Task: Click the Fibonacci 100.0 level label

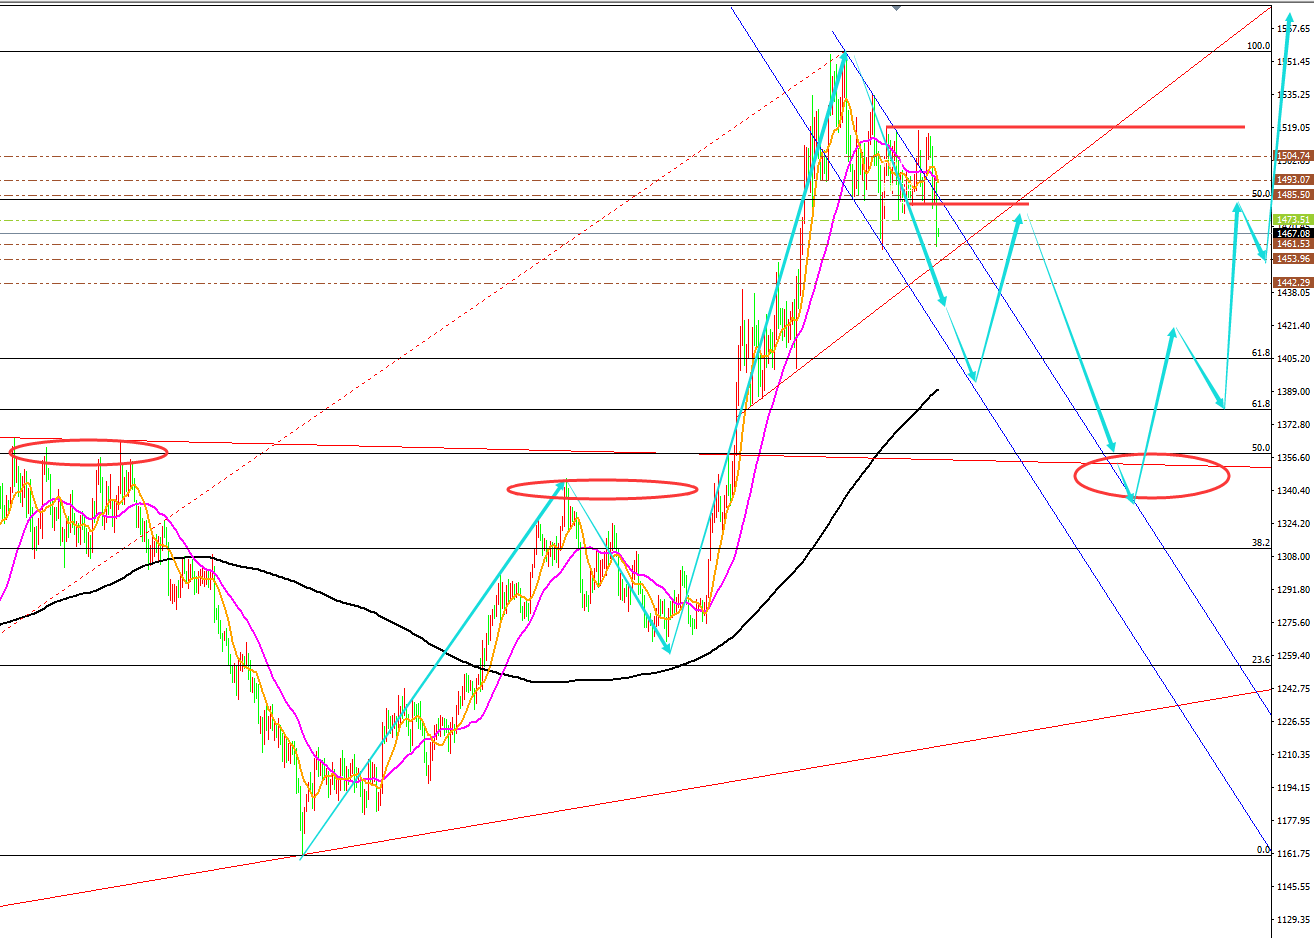Action: [1257, 46]
